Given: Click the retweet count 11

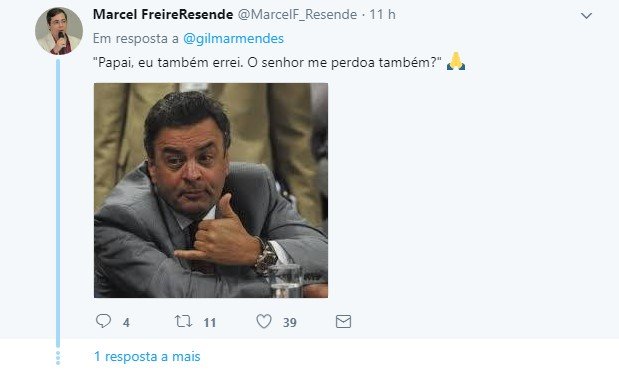Looking at the screenshot, I should (210, 323).
